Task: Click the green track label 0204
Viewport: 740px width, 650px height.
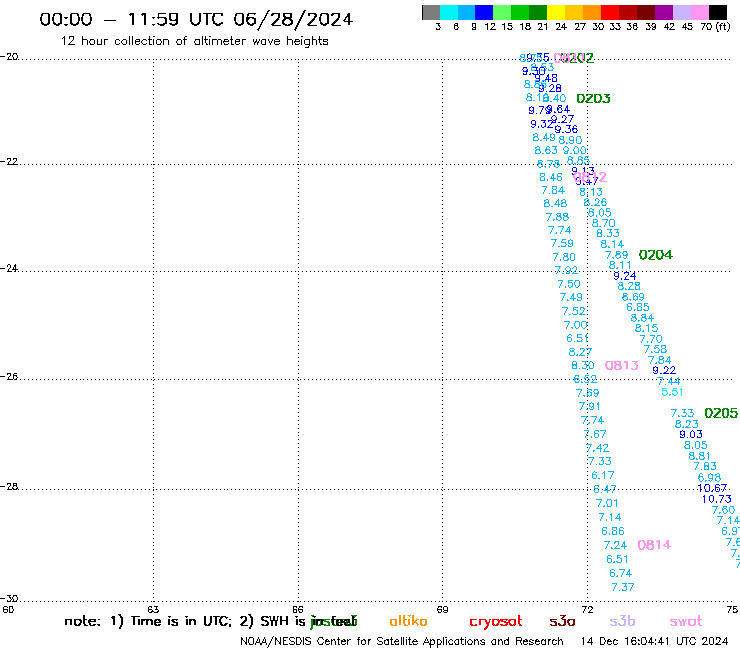Action: (656, 255)
